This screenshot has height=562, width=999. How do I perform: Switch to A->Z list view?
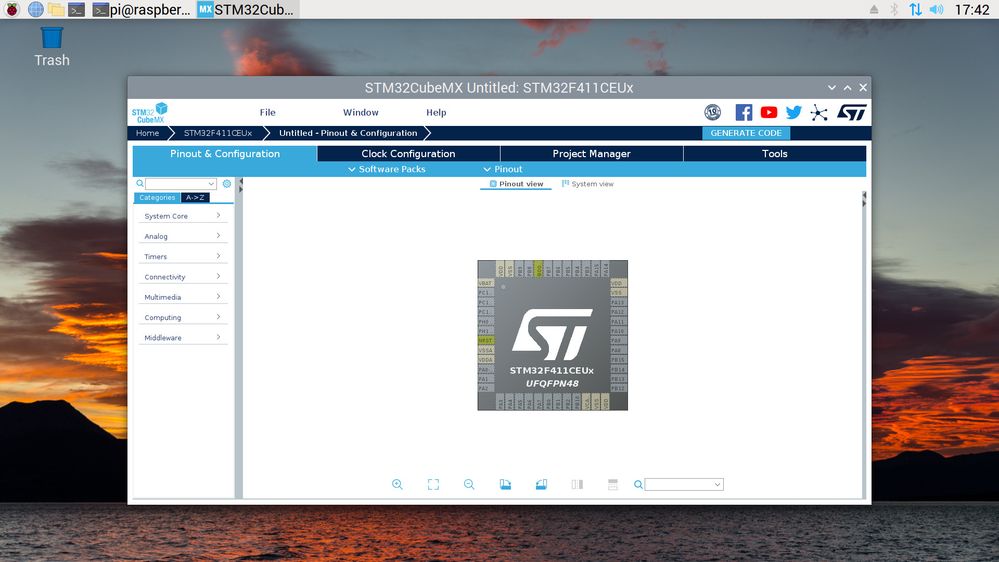195,198
